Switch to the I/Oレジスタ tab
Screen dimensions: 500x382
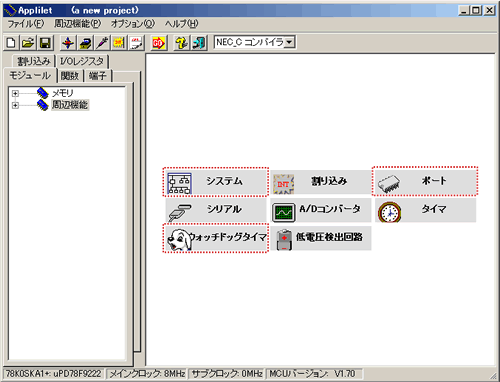(82, 61)
